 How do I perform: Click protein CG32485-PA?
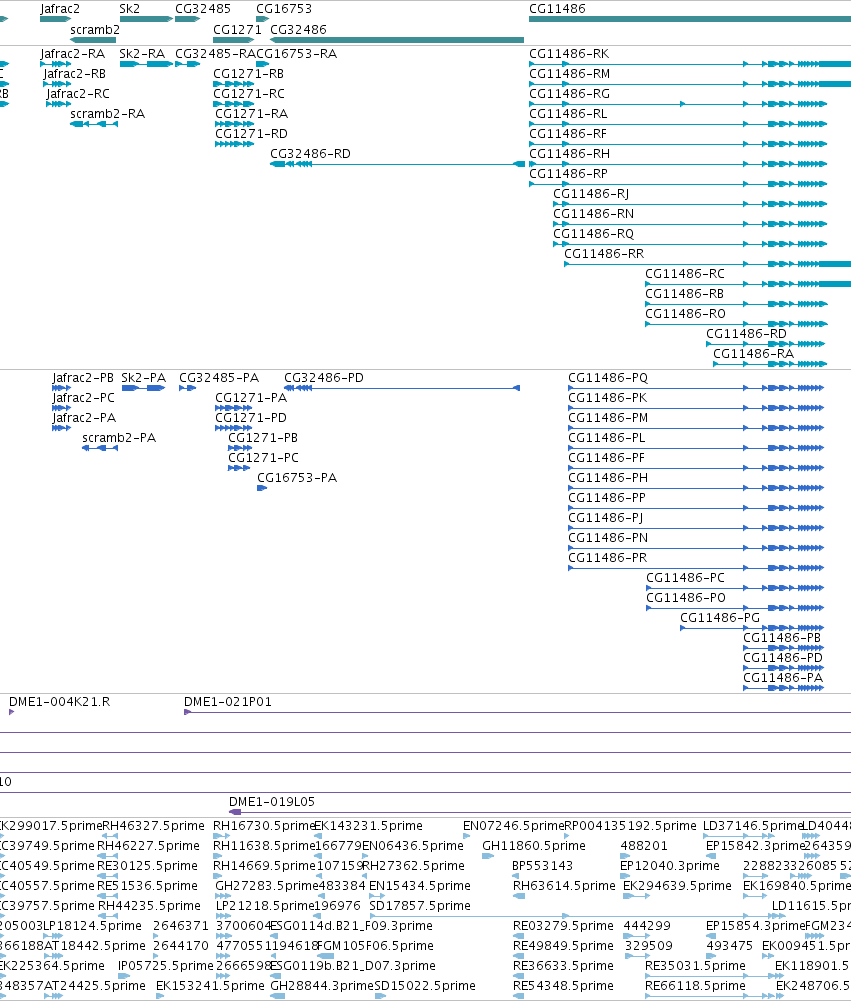(187, 388)
